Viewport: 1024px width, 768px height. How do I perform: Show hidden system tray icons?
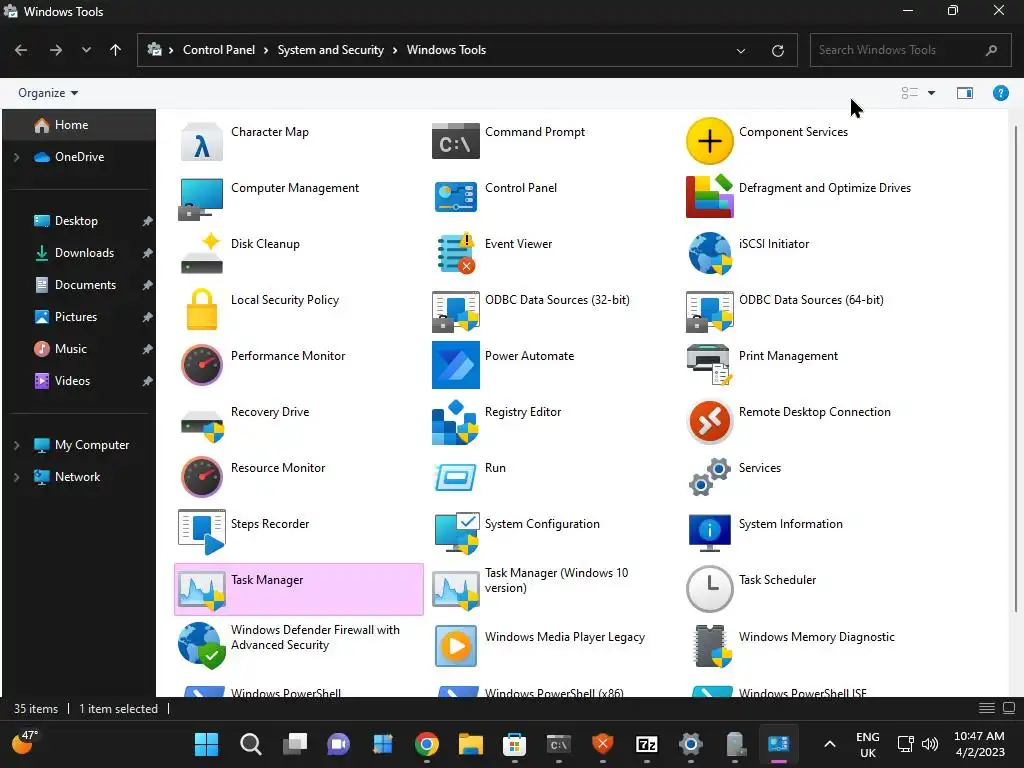coord(829,744)
